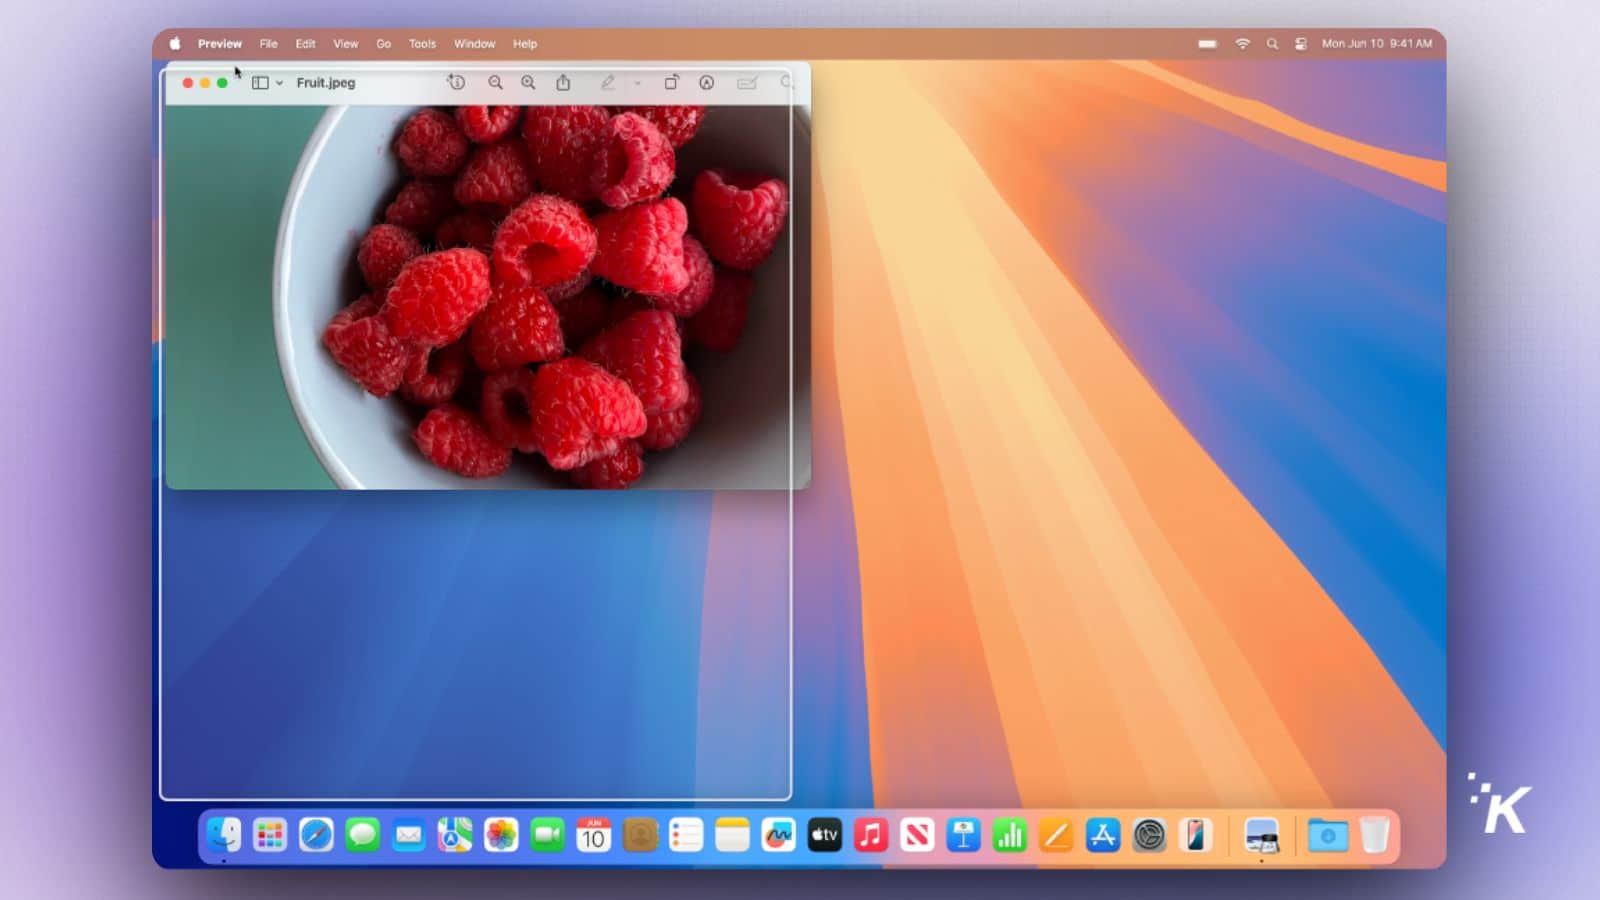Open Numbers from the Dock
The image size is (1600, 900).
pyautogui.click(x=1010, y=835)
